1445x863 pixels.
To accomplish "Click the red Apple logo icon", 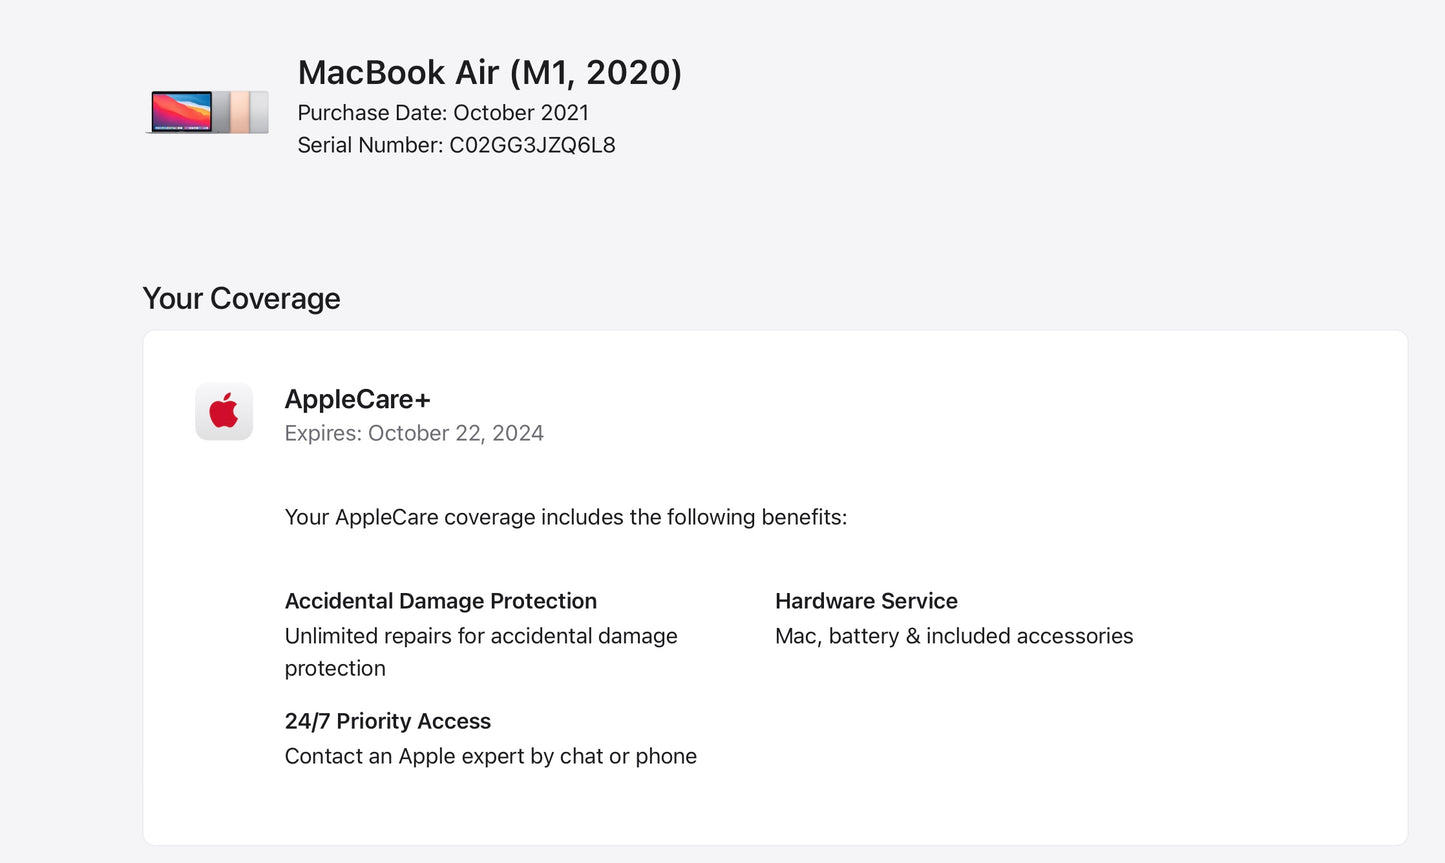I will click(224, 411).
